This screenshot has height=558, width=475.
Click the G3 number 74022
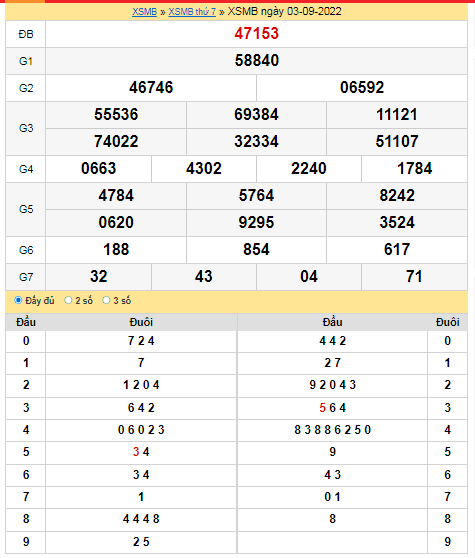click(116, 142)
